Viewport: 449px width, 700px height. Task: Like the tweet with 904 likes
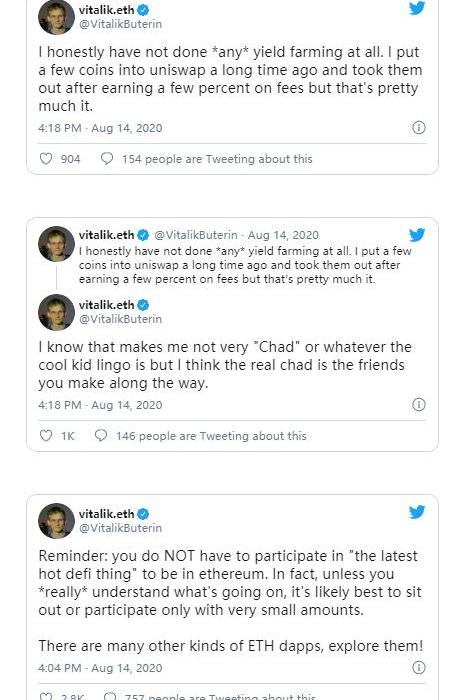coord(46,158)
